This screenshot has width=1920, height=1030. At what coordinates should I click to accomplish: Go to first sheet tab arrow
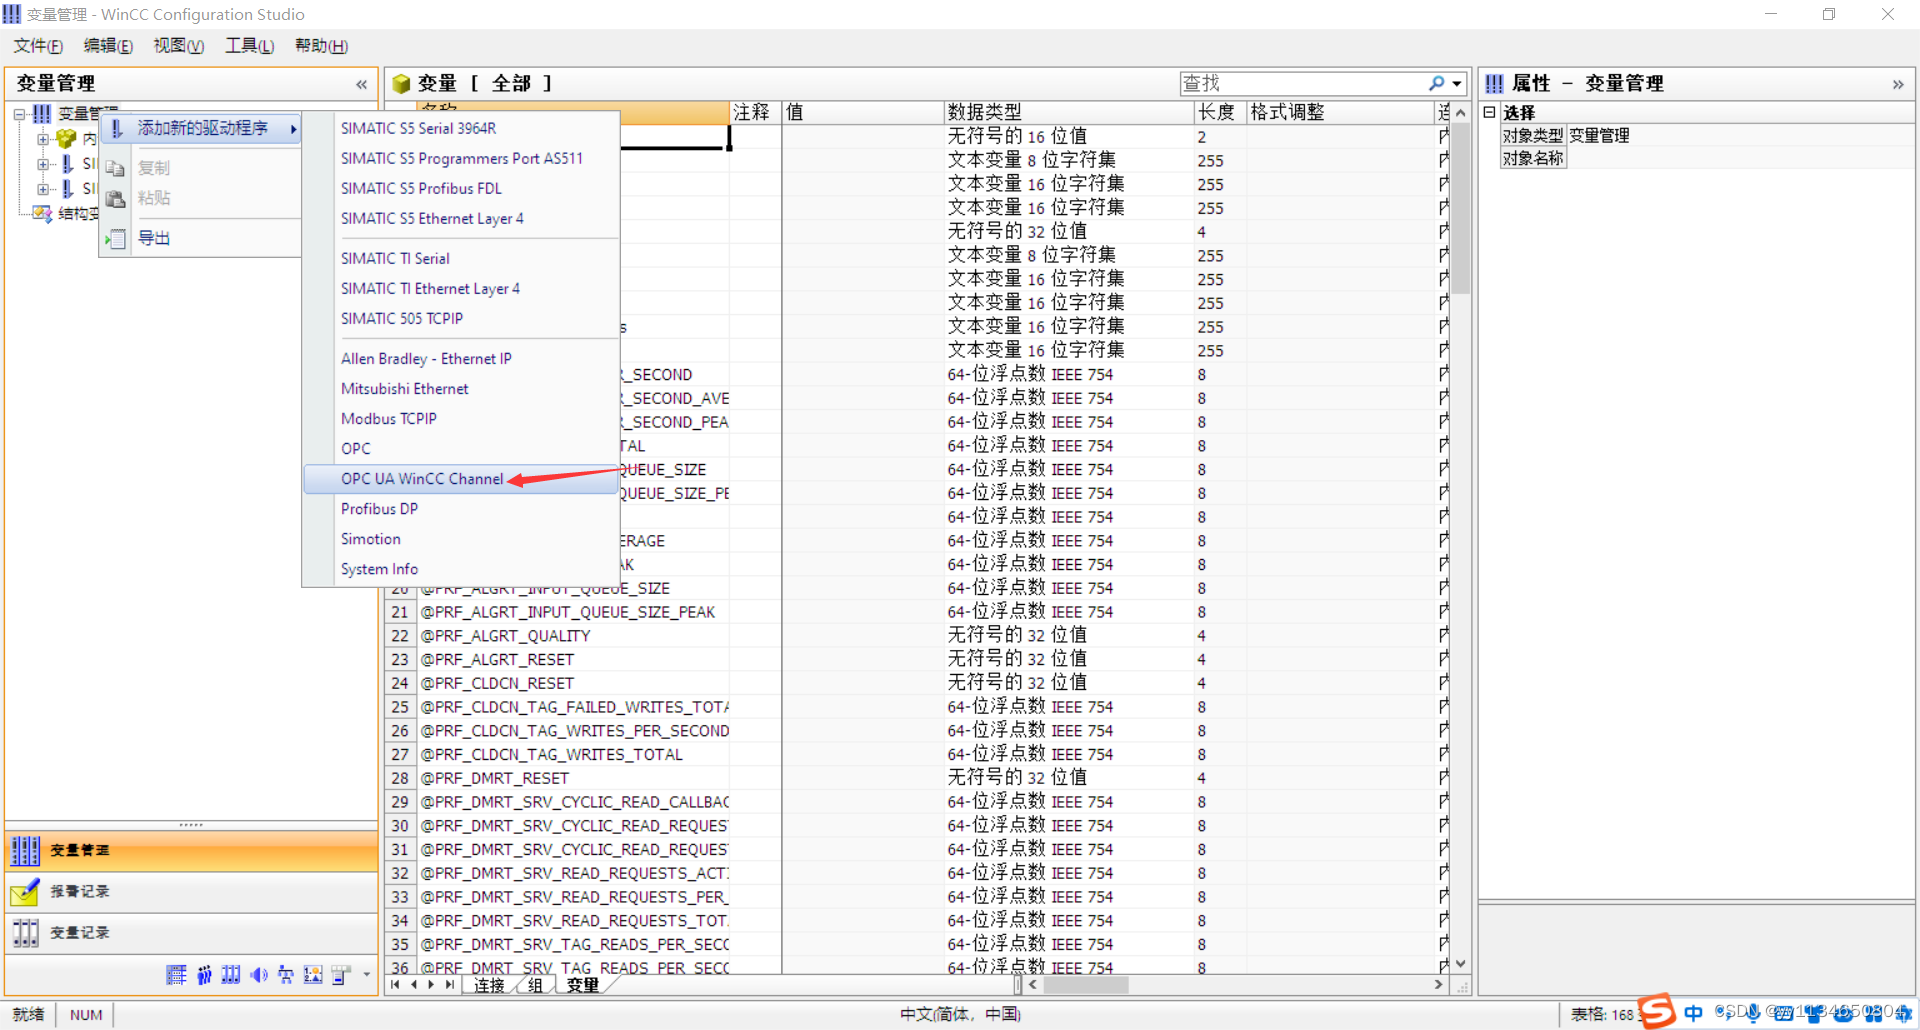coord(396,986)
